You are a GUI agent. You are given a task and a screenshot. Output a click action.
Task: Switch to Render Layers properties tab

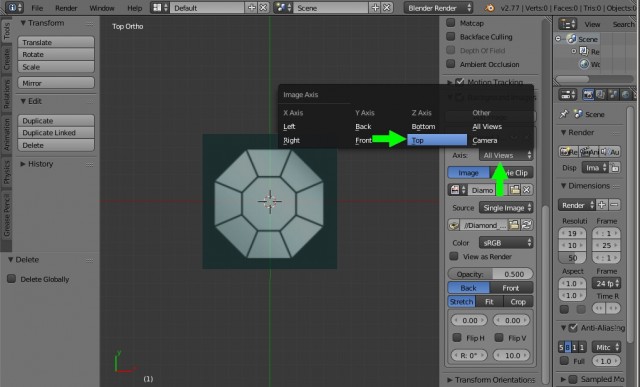click(600, 95)
